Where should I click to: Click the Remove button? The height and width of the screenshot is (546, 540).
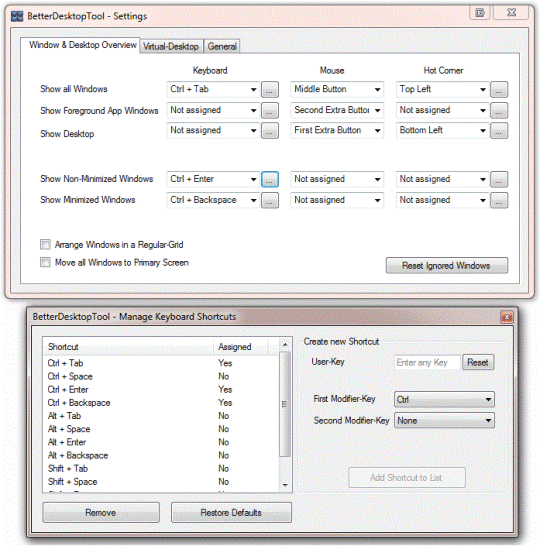(x=101, y=513)
